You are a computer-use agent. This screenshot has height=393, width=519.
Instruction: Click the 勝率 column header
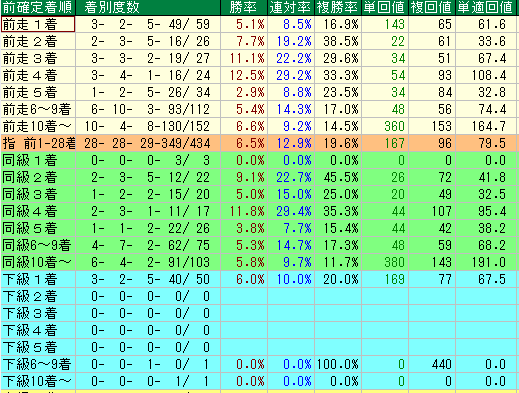pos(244,7)
